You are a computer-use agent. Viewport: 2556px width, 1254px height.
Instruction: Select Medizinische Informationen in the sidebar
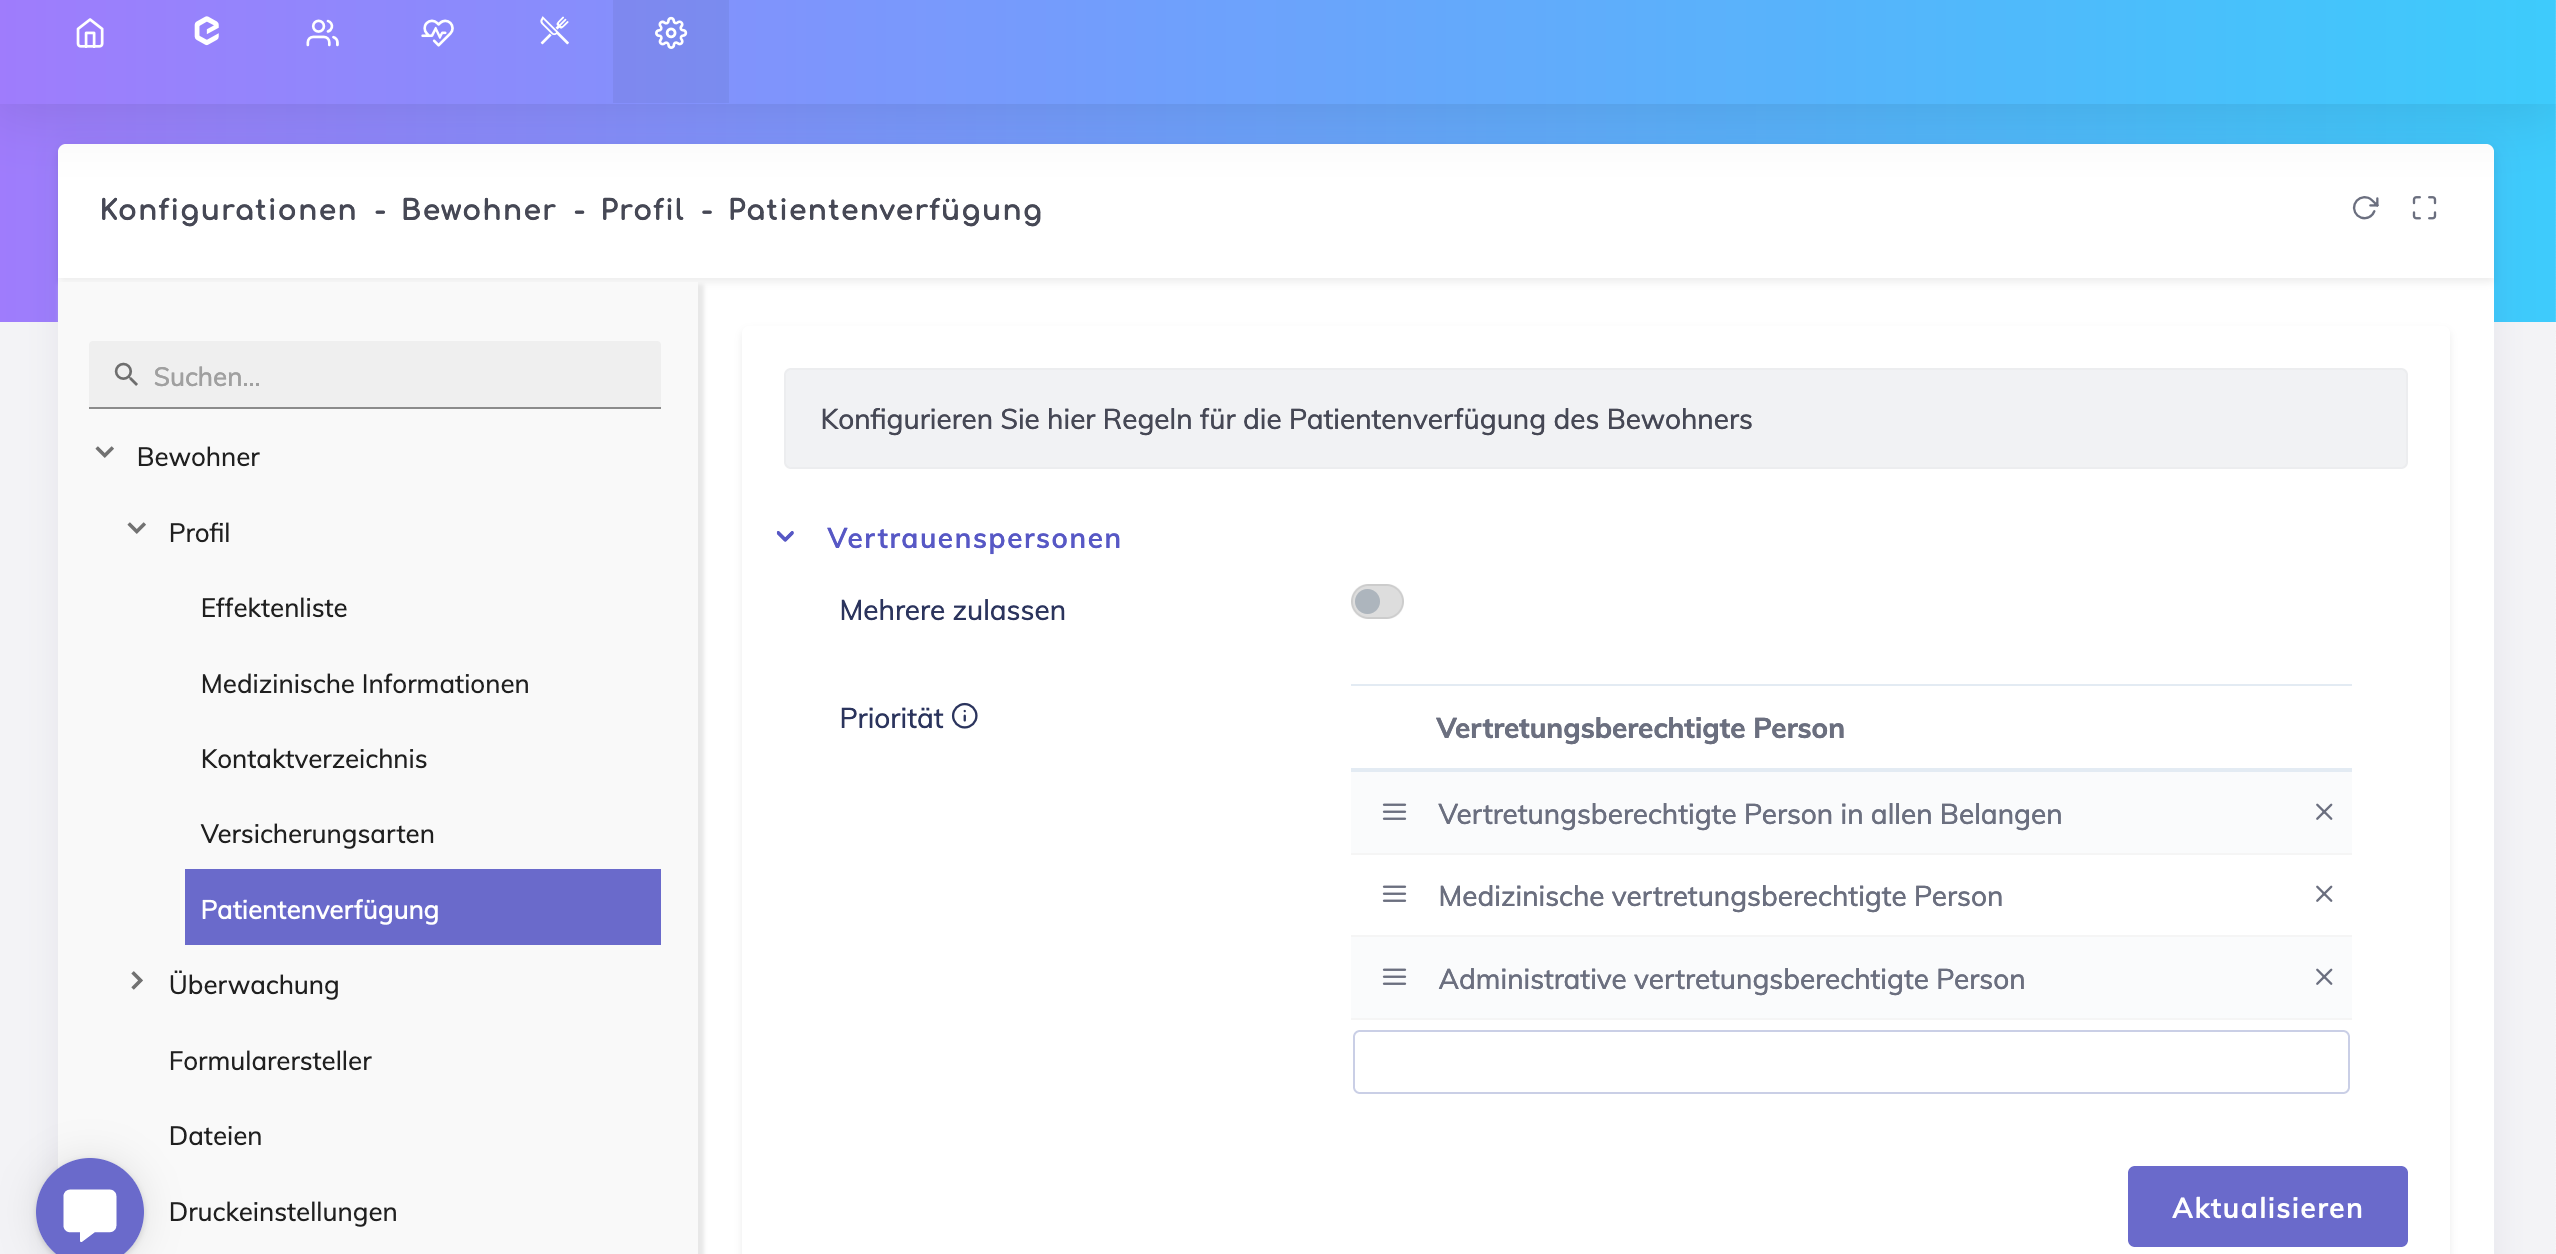pos(364,684)
